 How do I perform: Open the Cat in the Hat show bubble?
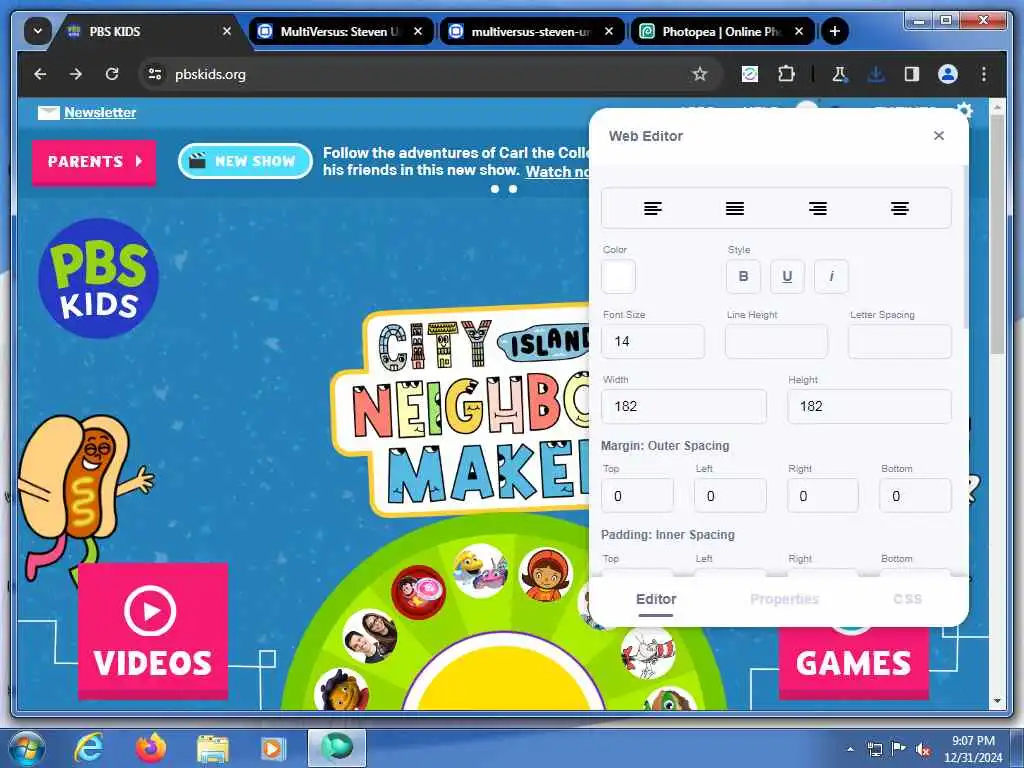[x=647, y=653]
